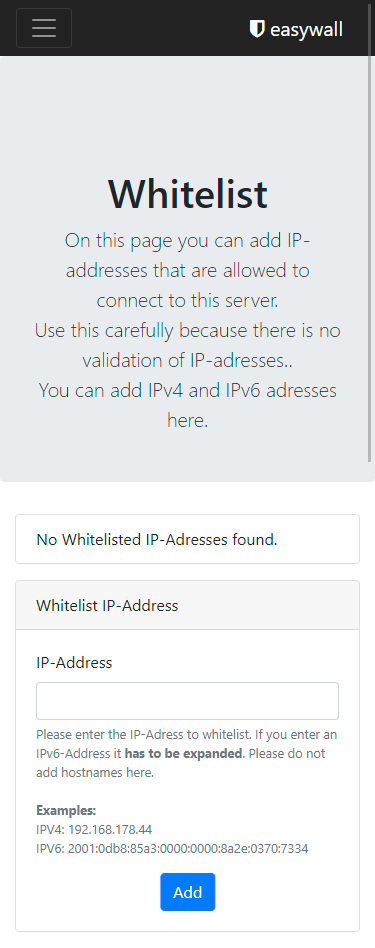Click the IPV6 example address line
This screenshot has height=948, width=375.
(x=172, y=848)
